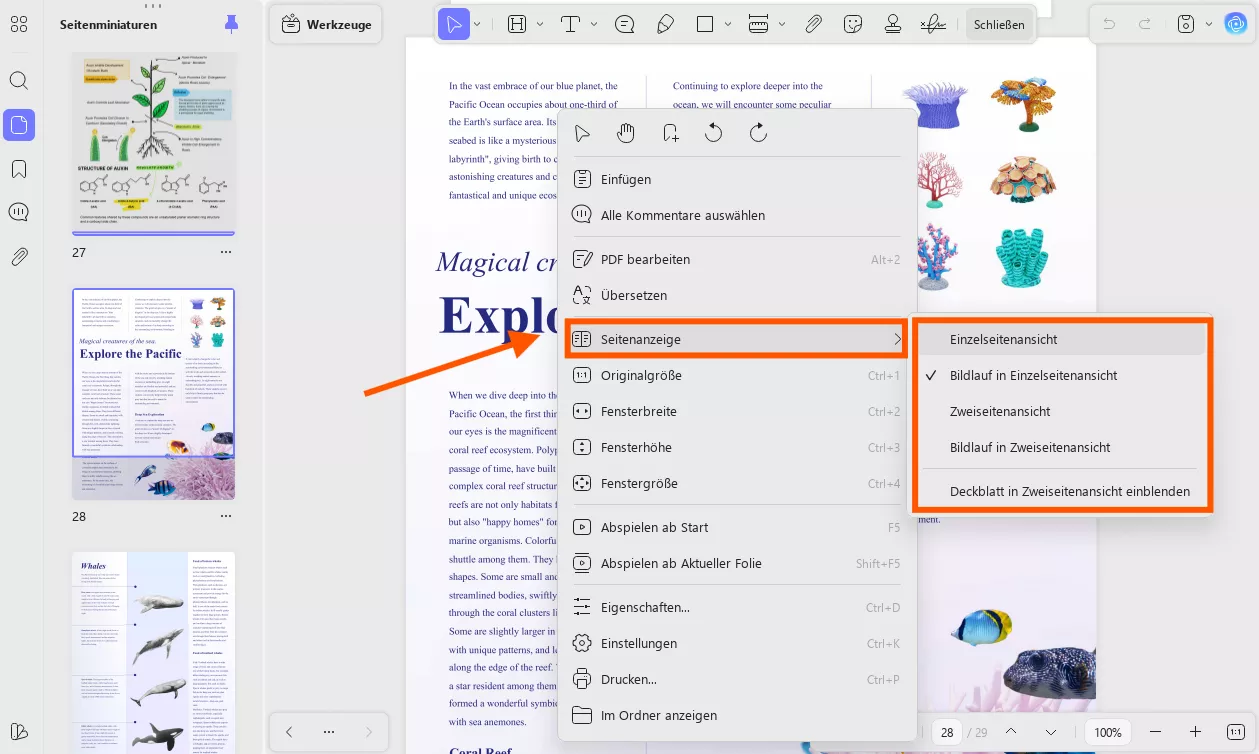Choose PDF bearbeiten menu entry
The width and height of the screenshot is (1259, 754).
point(736,259)
